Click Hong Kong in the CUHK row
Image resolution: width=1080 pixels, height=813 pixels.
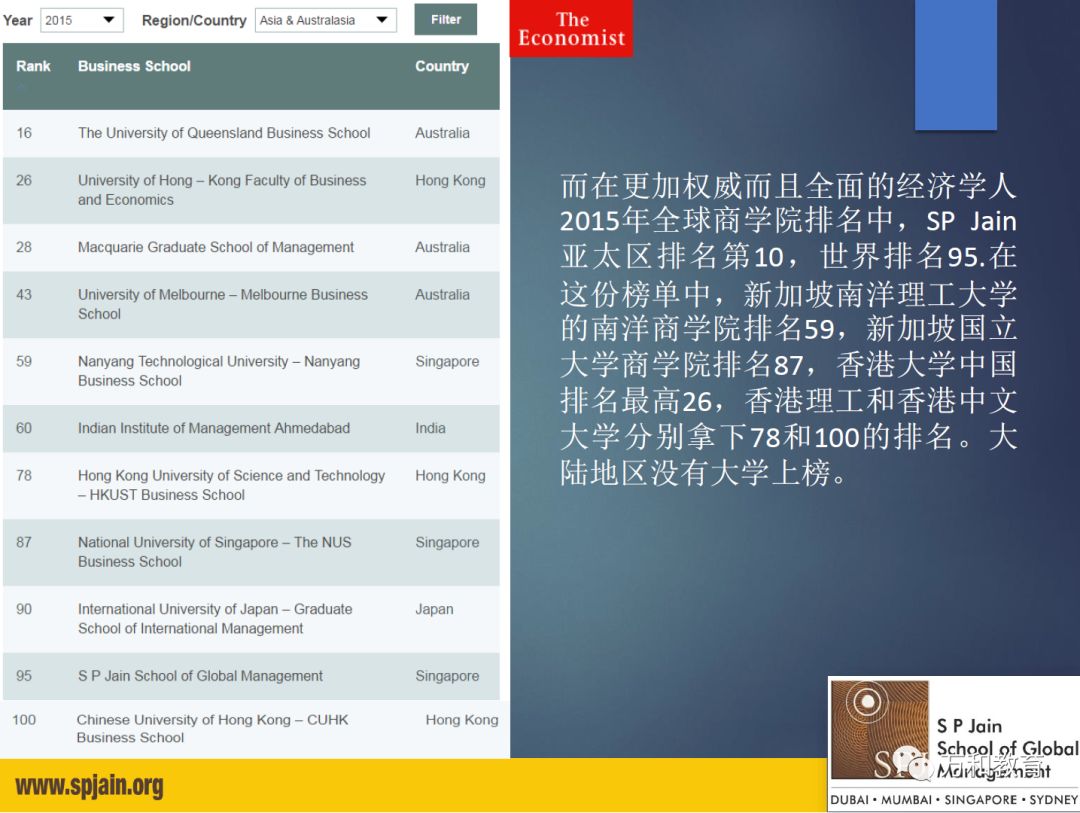(x=462, y=720)
